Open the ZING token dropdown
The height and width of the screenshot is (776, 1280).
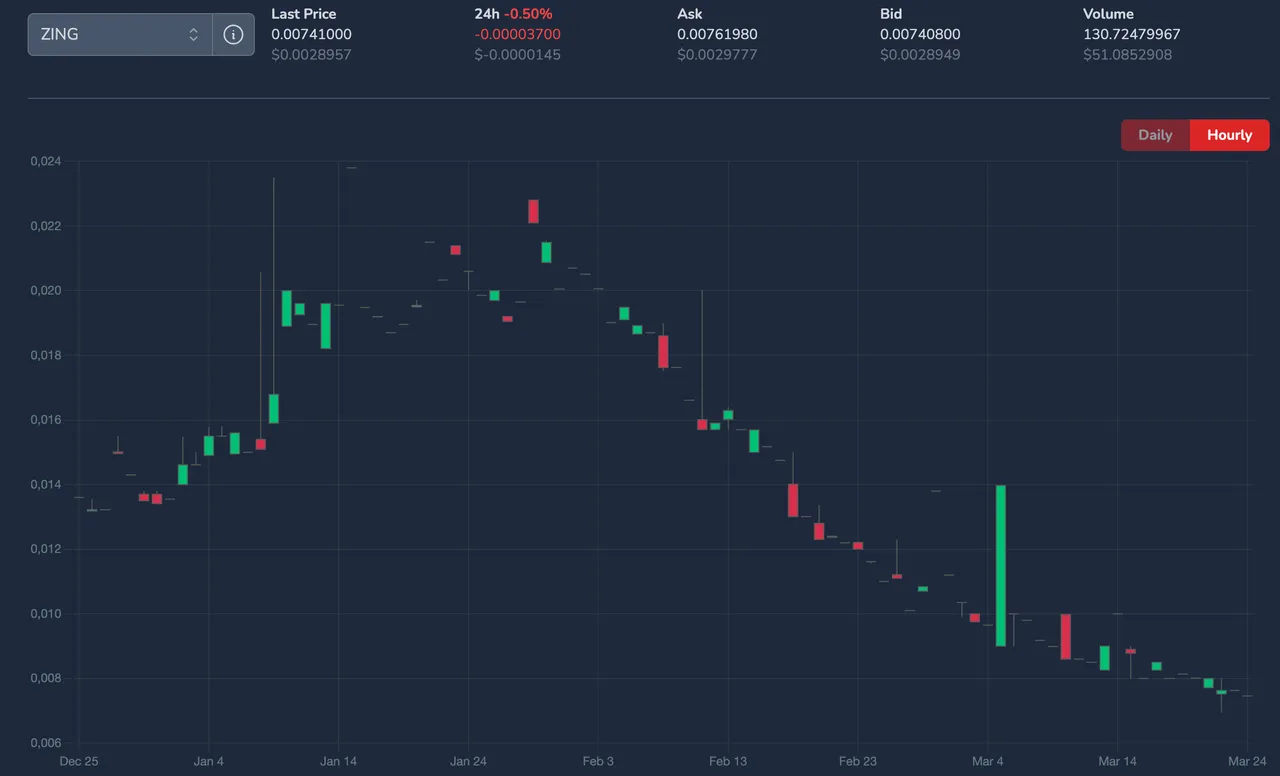coord(120,34)
